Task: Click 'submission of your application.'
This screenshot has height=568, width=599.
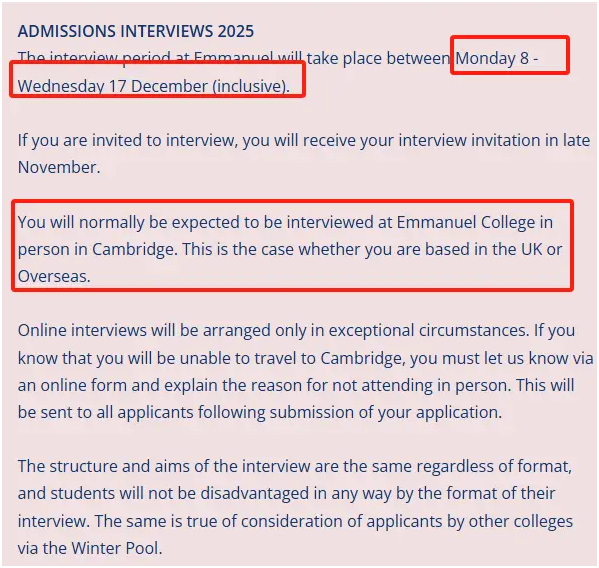Action: (385, 413)
